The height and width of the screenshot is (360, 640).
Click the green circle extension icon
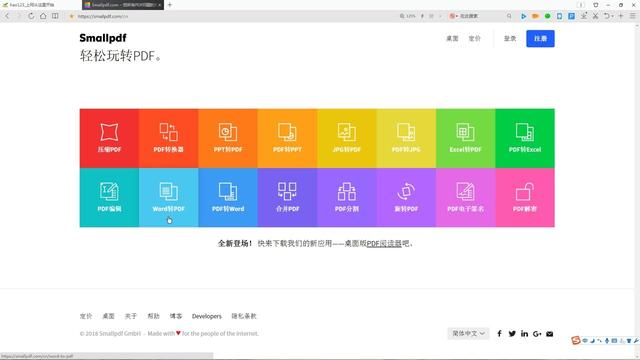click(547, 16)
